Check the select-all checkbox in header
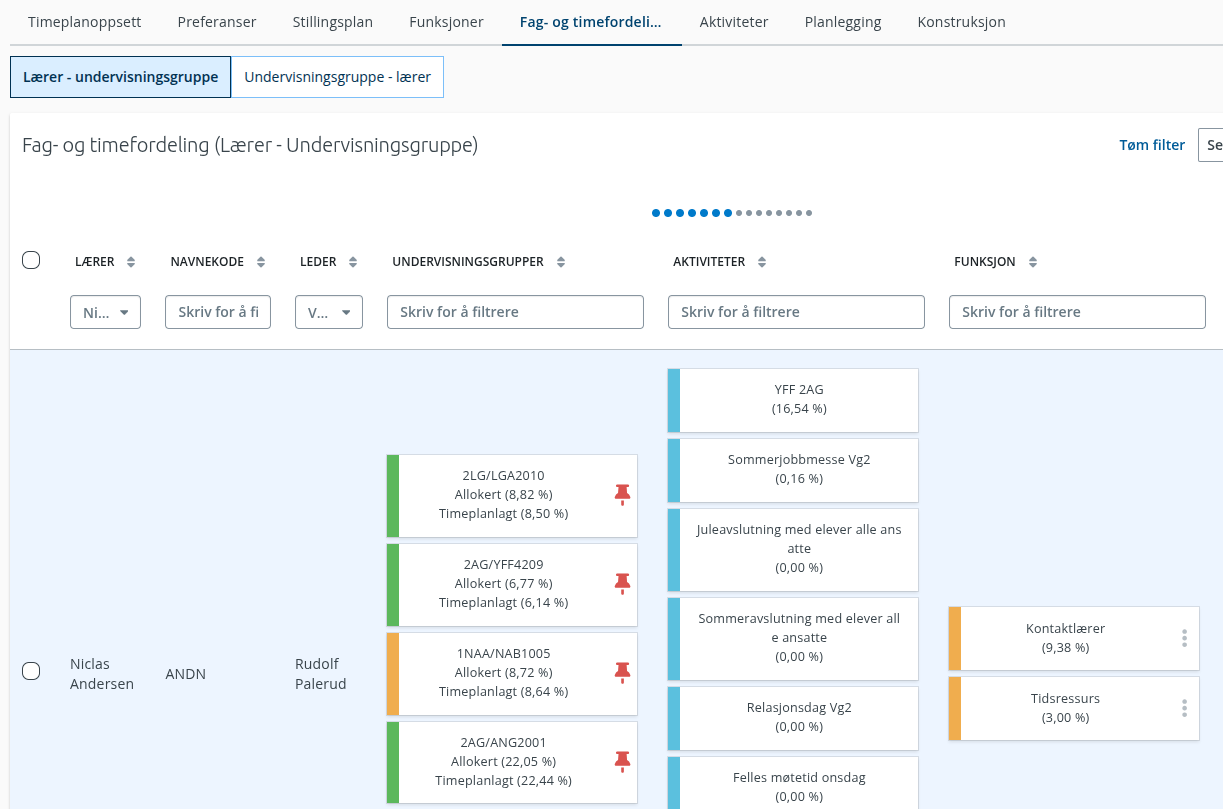This screenshot has height=809, width=1223. [31, 260]
